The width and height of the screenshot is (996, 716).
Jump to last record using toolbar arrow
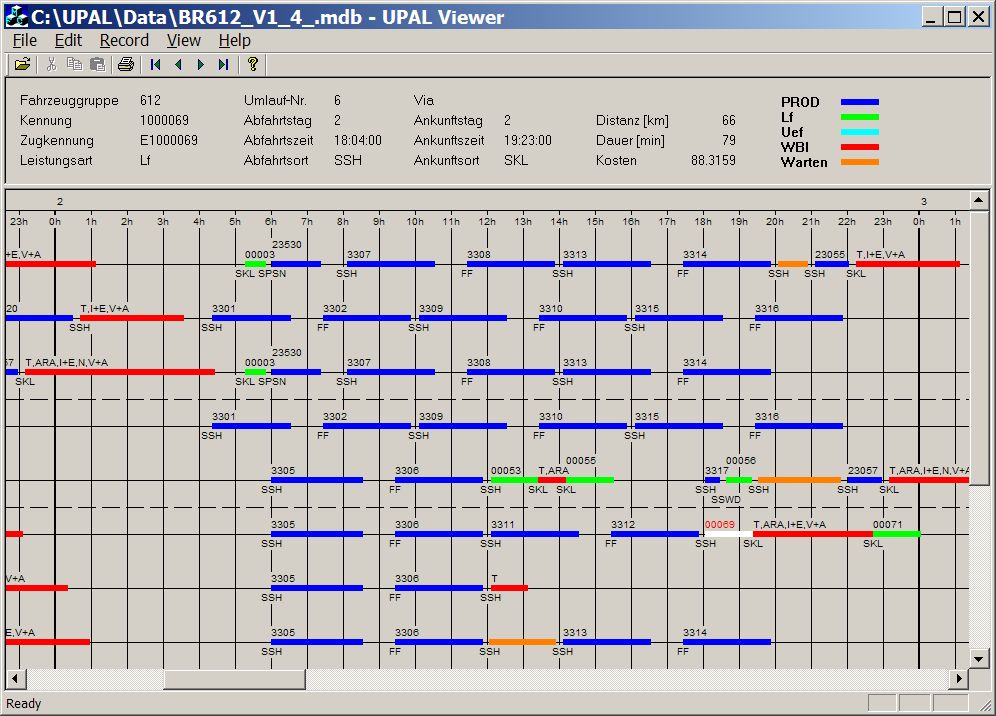[x=223, y=65]
